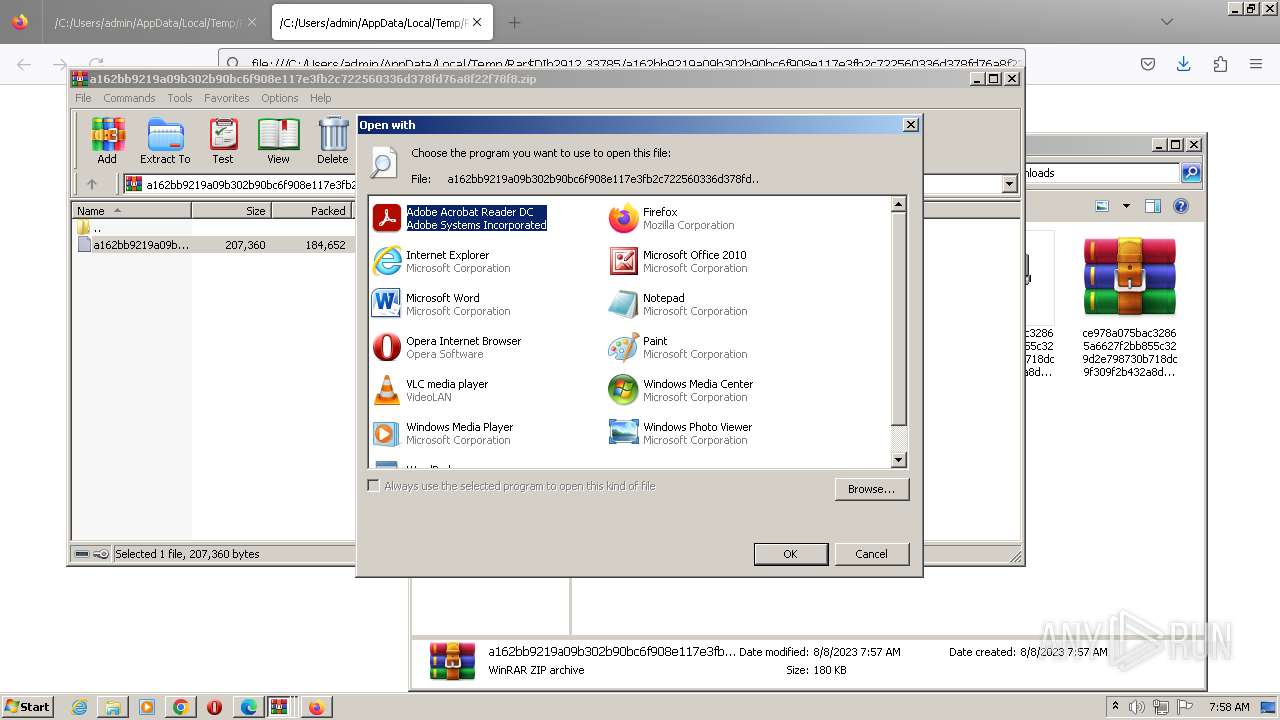Toggle Explorer preview pane icon
The width and height of the screenshot is (1280, 720).
pyautogui.click(x=1153, y=206)
